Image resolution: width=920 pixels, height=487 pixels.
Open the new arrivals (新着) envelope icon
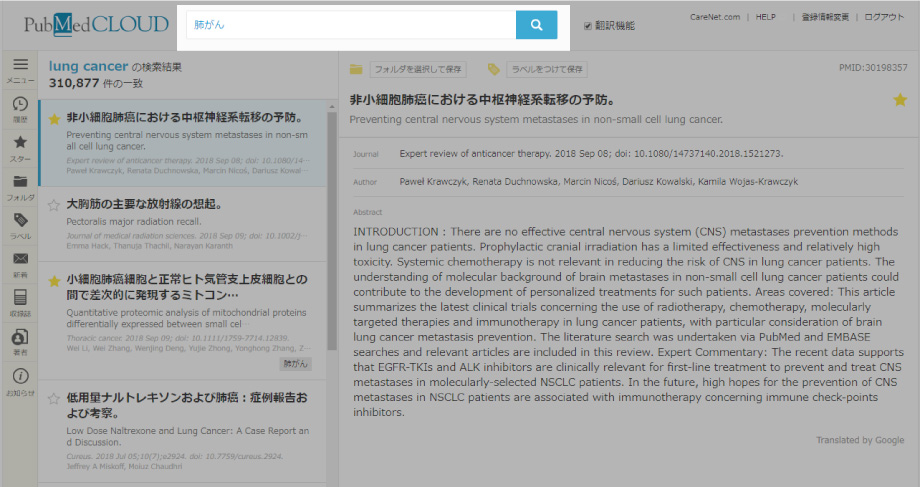[x=20, y=263]
